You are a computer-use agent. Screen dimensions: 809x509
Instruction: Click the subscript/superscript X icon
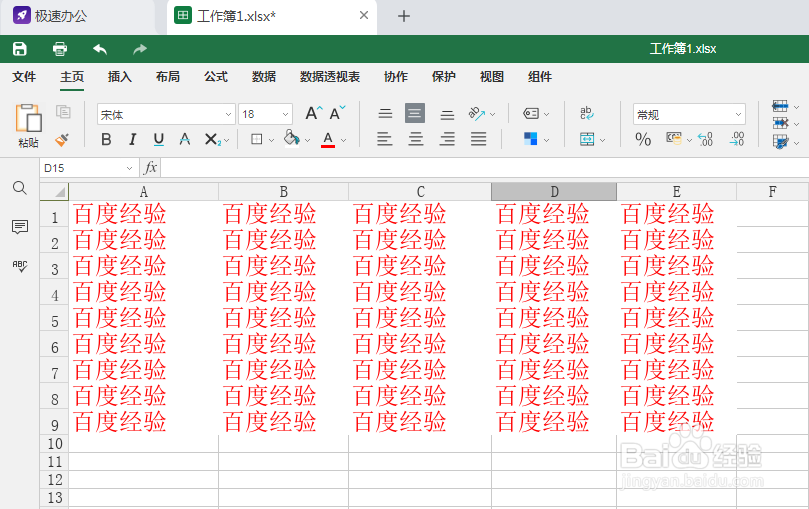click(x=212, y=139)
